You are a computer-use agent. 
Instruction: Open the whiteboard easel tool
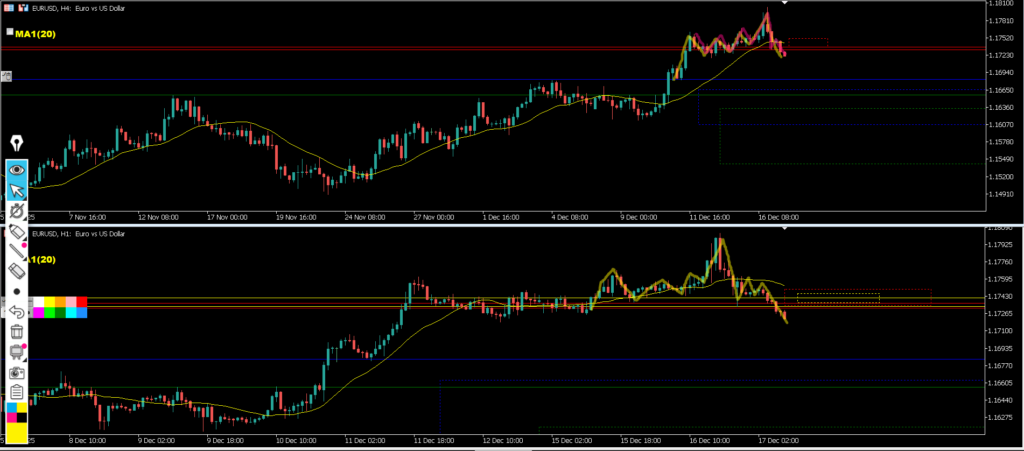point(16,352)
